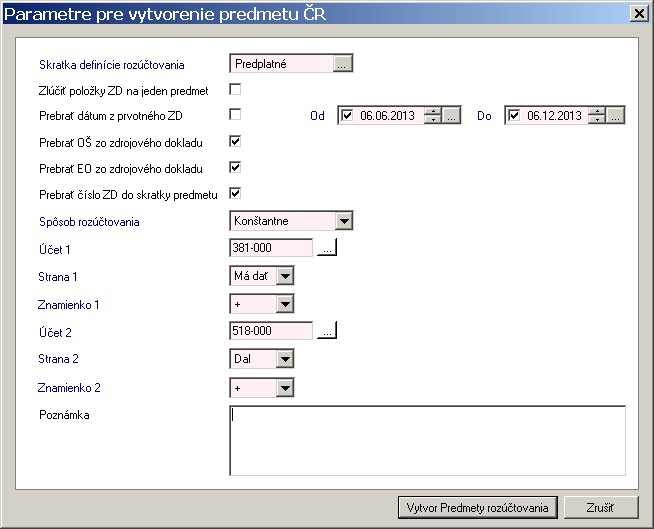Open the Strana 1 dropdown showing Má dať

click(285, 276)
